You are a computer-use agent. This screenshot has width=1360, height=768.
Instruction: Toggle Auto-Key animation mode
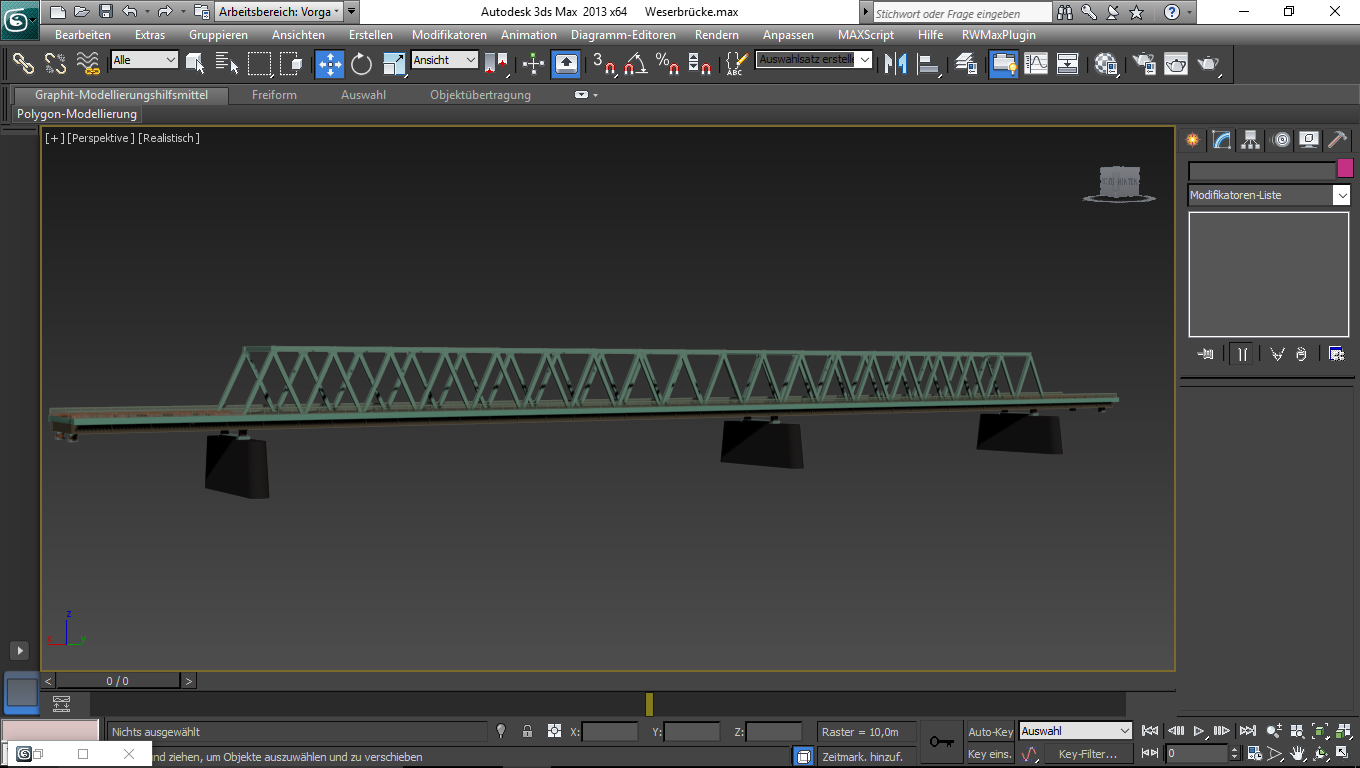tap(990, 732)
